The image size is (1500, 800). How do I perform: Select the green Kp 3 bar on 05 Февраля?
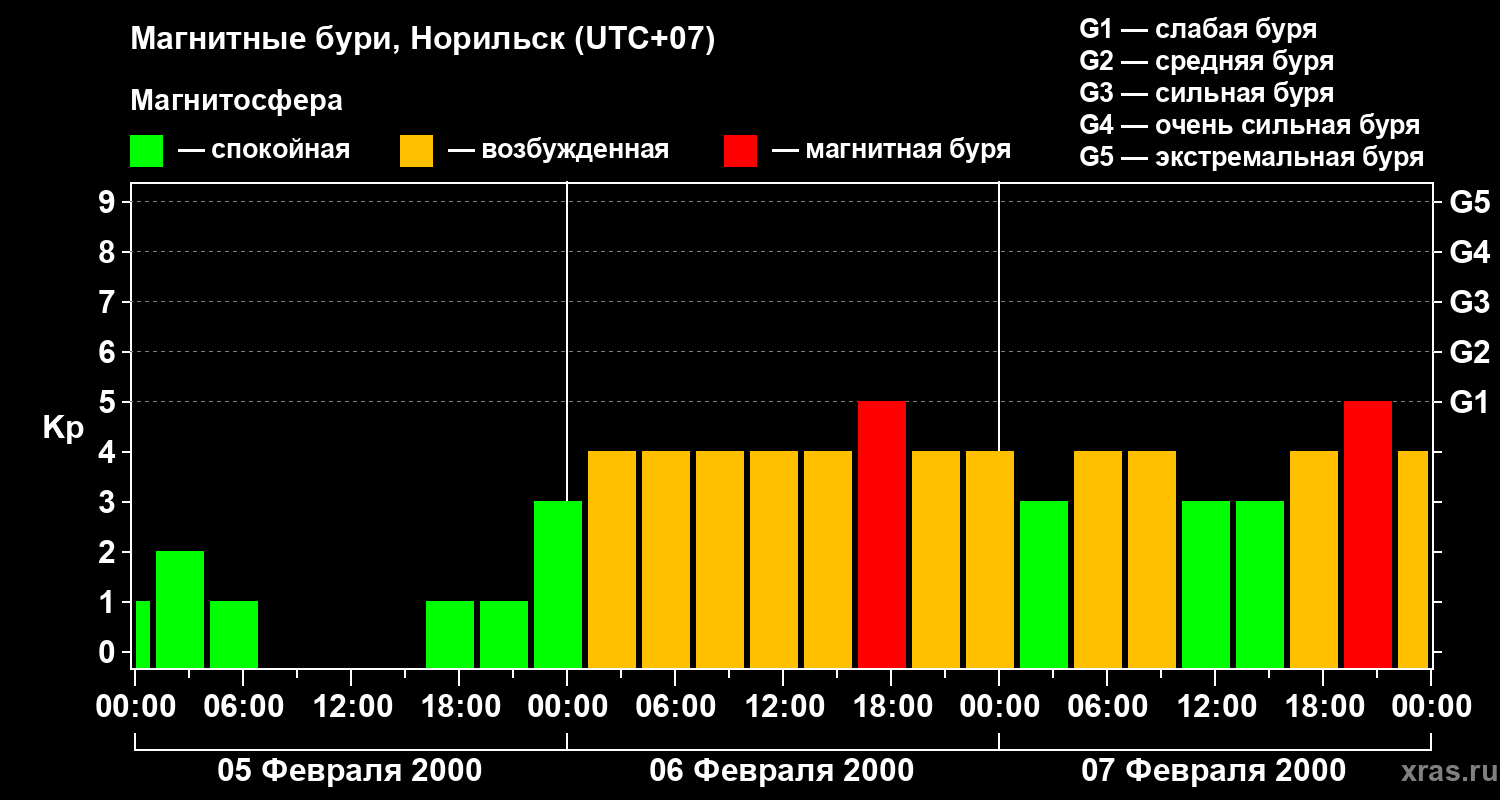pos(558,584)
